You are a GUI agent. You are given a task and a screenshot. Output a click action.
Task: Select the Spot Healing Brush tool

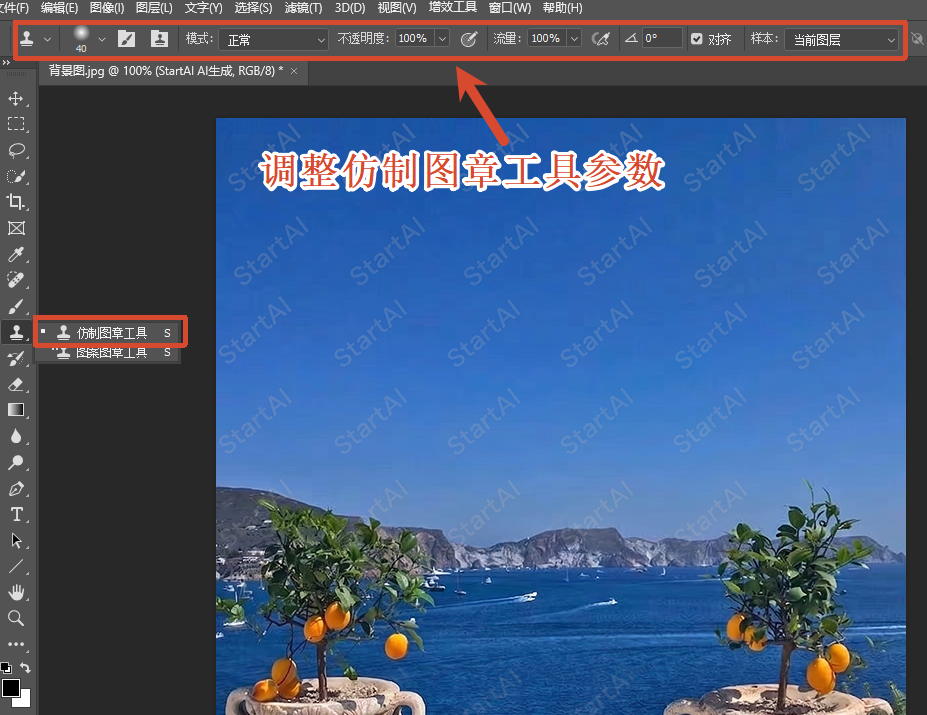[x=16, y=280]
